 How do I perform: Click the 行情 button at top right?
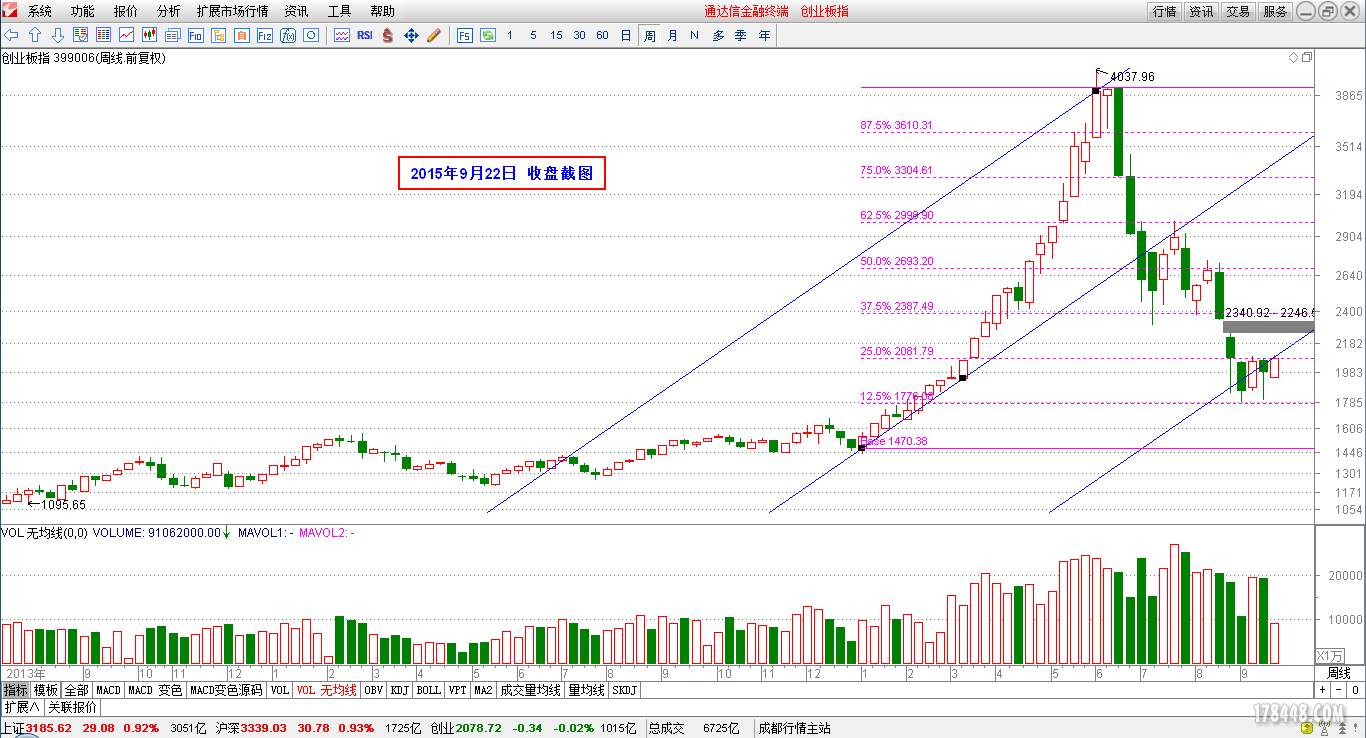tap(1164, 11)
